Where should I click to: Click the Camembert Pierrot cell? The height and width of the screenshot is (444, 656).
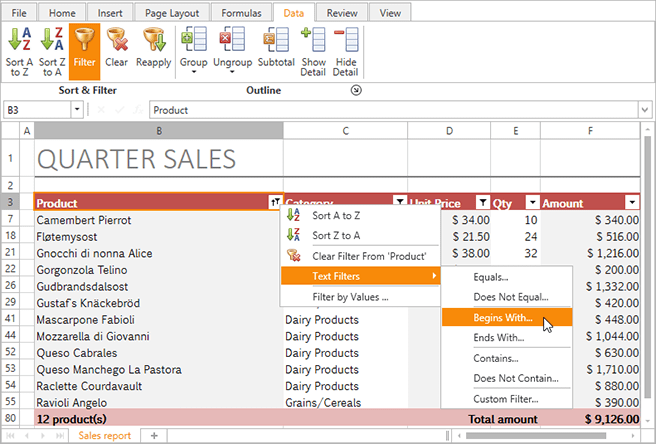click(159, 220)
